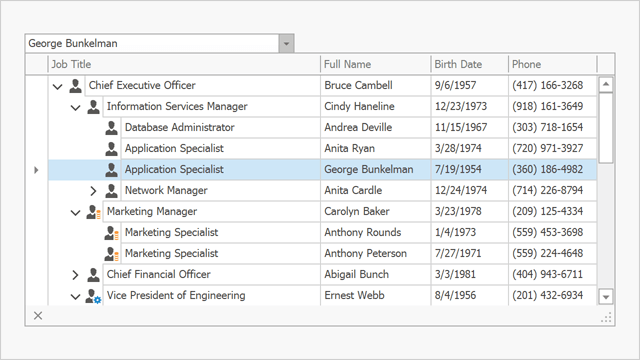Click the name Anthony Peterson
The height and width of the screenshot is (360, 640).
pyautogui.click(x=365, y=253)
